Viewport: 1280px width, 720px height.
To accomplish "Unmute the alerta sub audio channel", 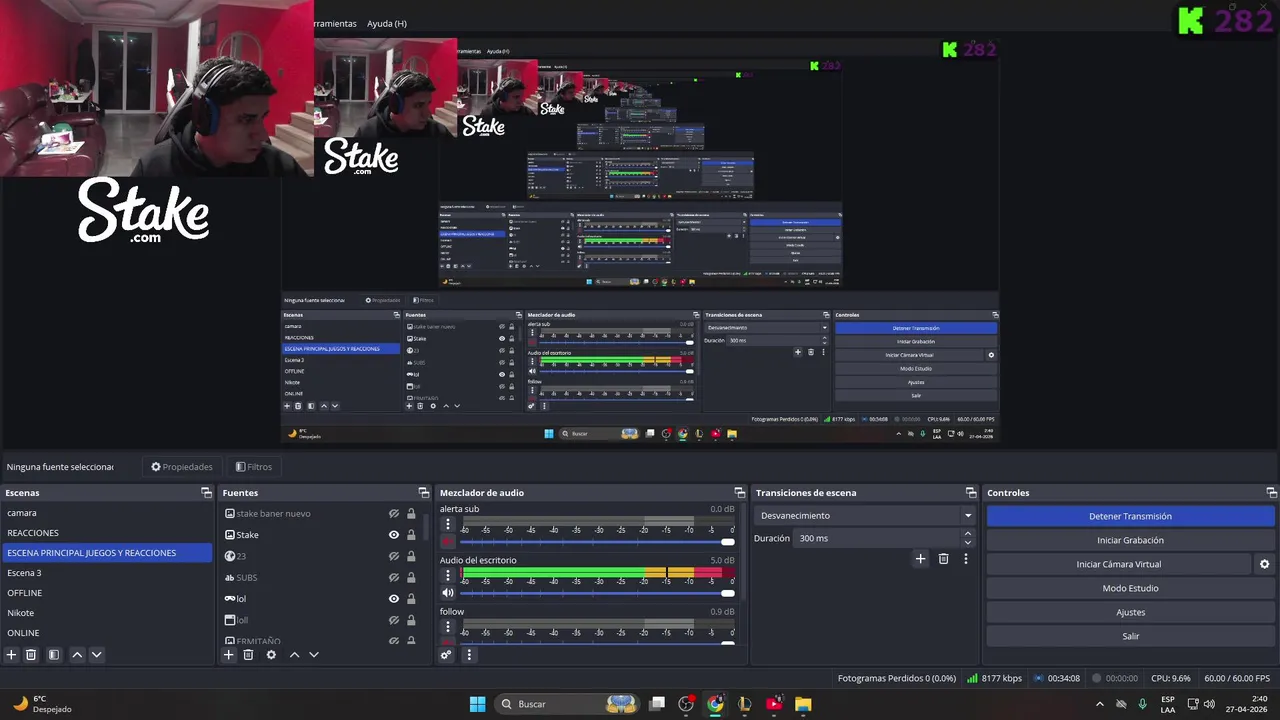I will point(448,542).
